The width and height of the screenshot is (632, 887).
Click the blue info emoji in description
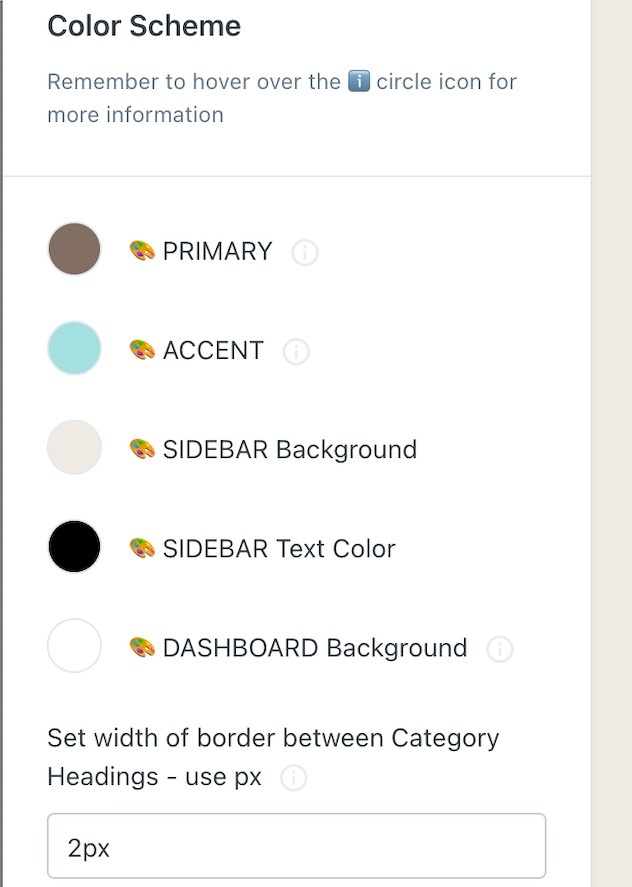click(359, 81)
